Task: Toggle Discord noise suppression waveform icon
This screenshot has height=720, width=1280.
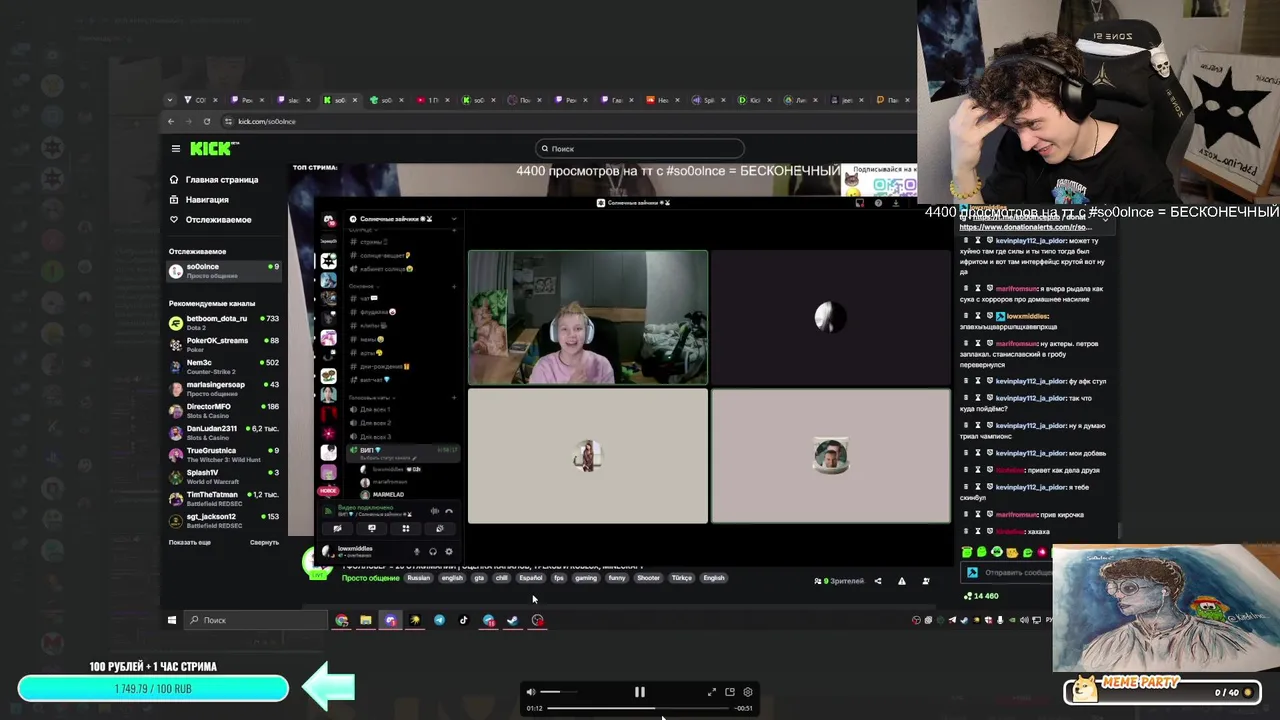Action: [x=434, y=512]
